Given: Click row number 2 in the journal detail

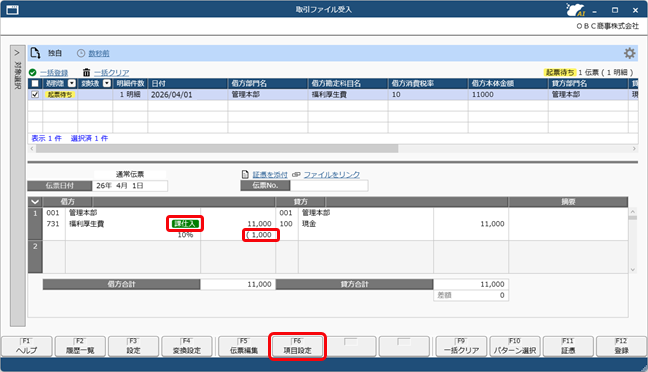Looking at the screenshot, I should (35, 257).
